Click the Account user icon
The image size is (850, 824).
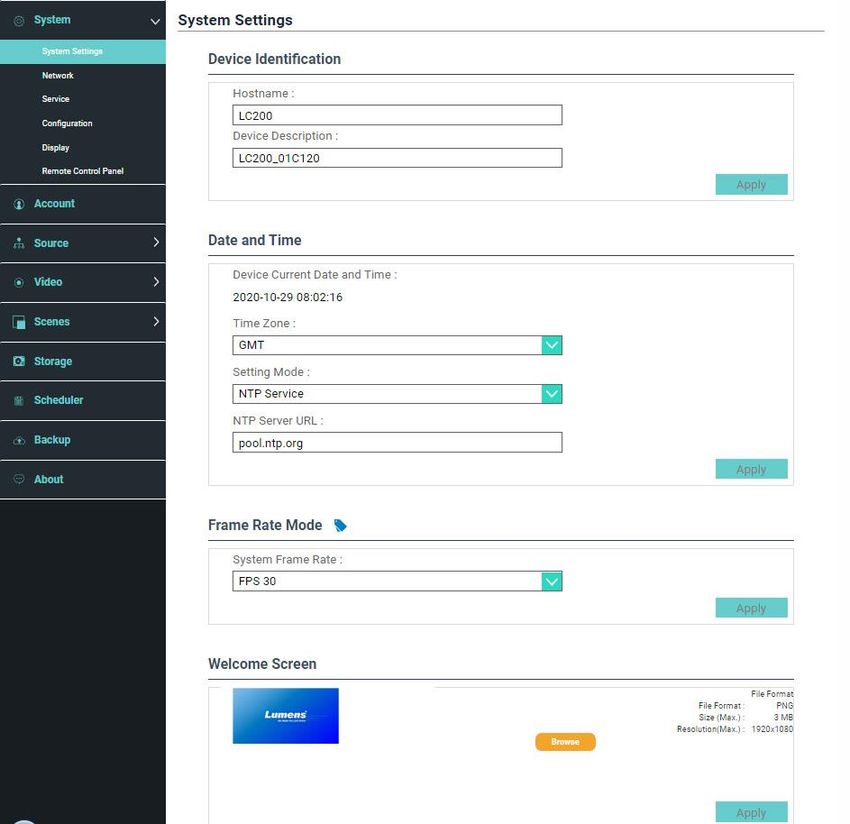[19, 204]
